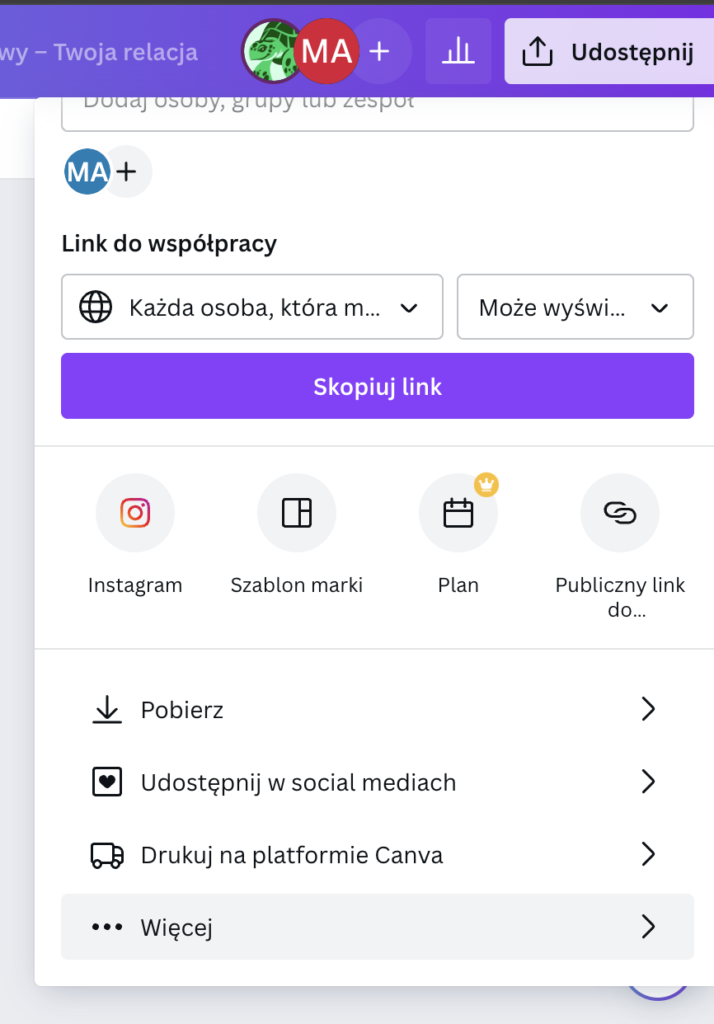
Task: Click the blue MA avatar in share panel
Action: coord(87,172)
